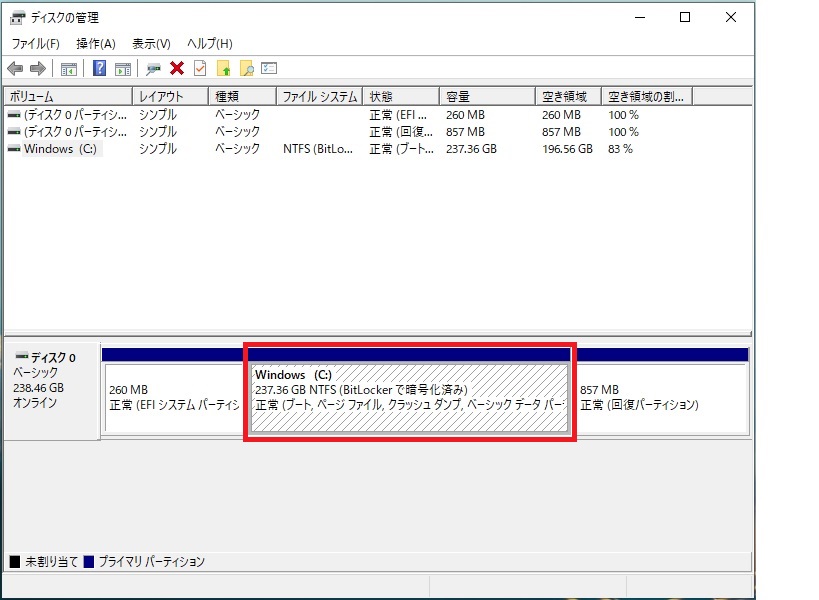Select the 857 MB recovery partition block
The height and width of the screenshot is (600, 819).
click(x=662, y=397)
